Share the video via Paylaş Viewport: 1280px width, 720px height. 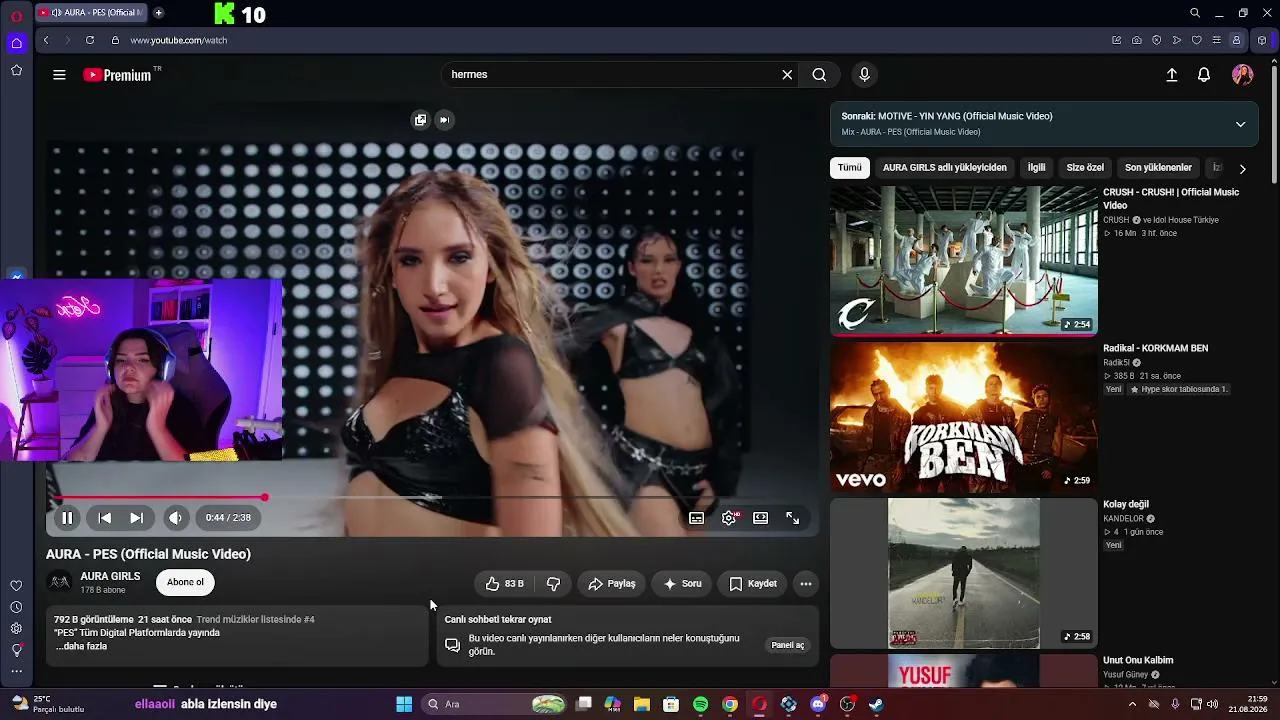click(612, 584)
